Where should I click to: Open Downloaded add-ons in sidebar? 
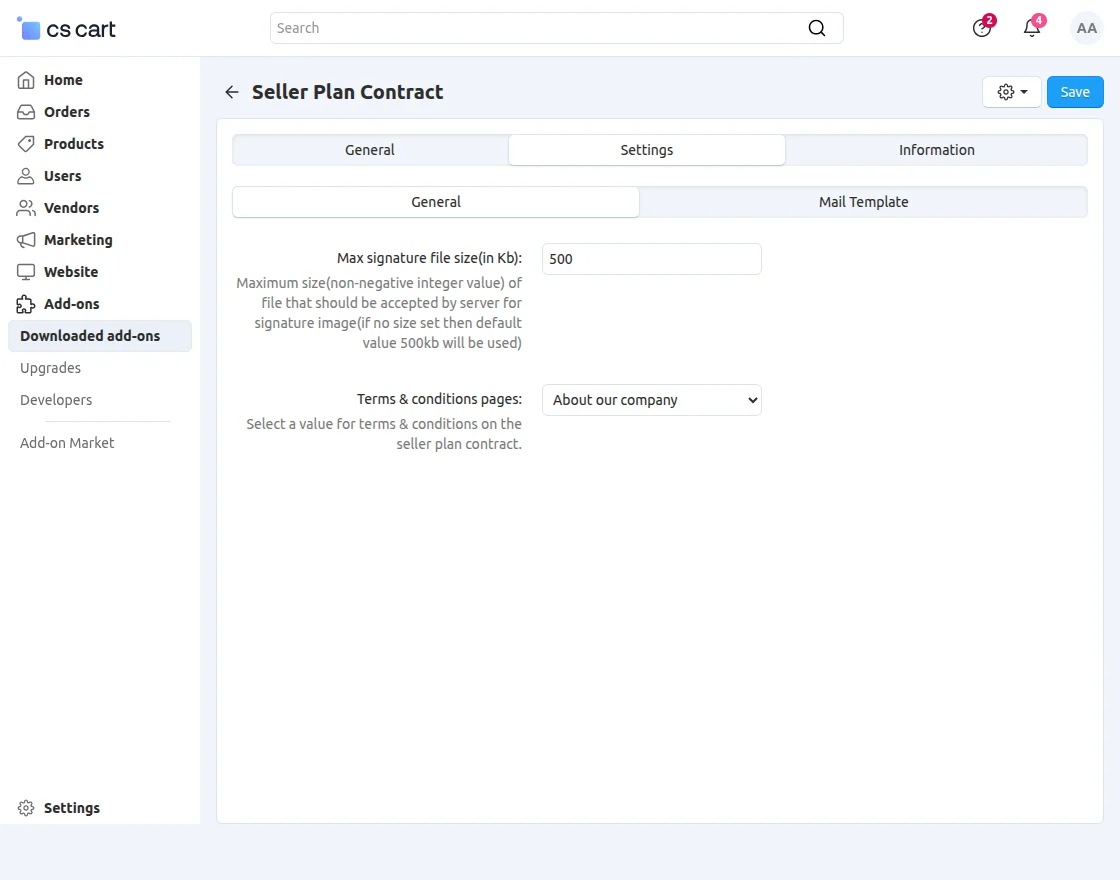[x=90, y=336]
